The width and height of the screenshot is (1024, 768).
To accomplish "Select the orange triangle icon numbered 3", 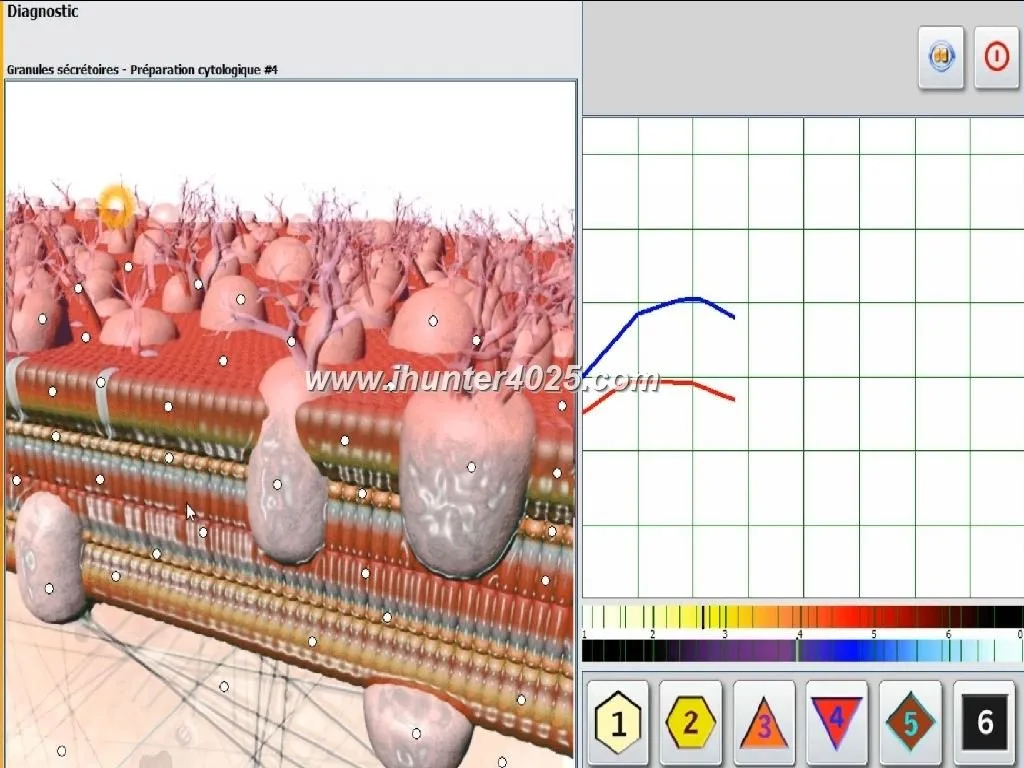I will coord(764,723).
